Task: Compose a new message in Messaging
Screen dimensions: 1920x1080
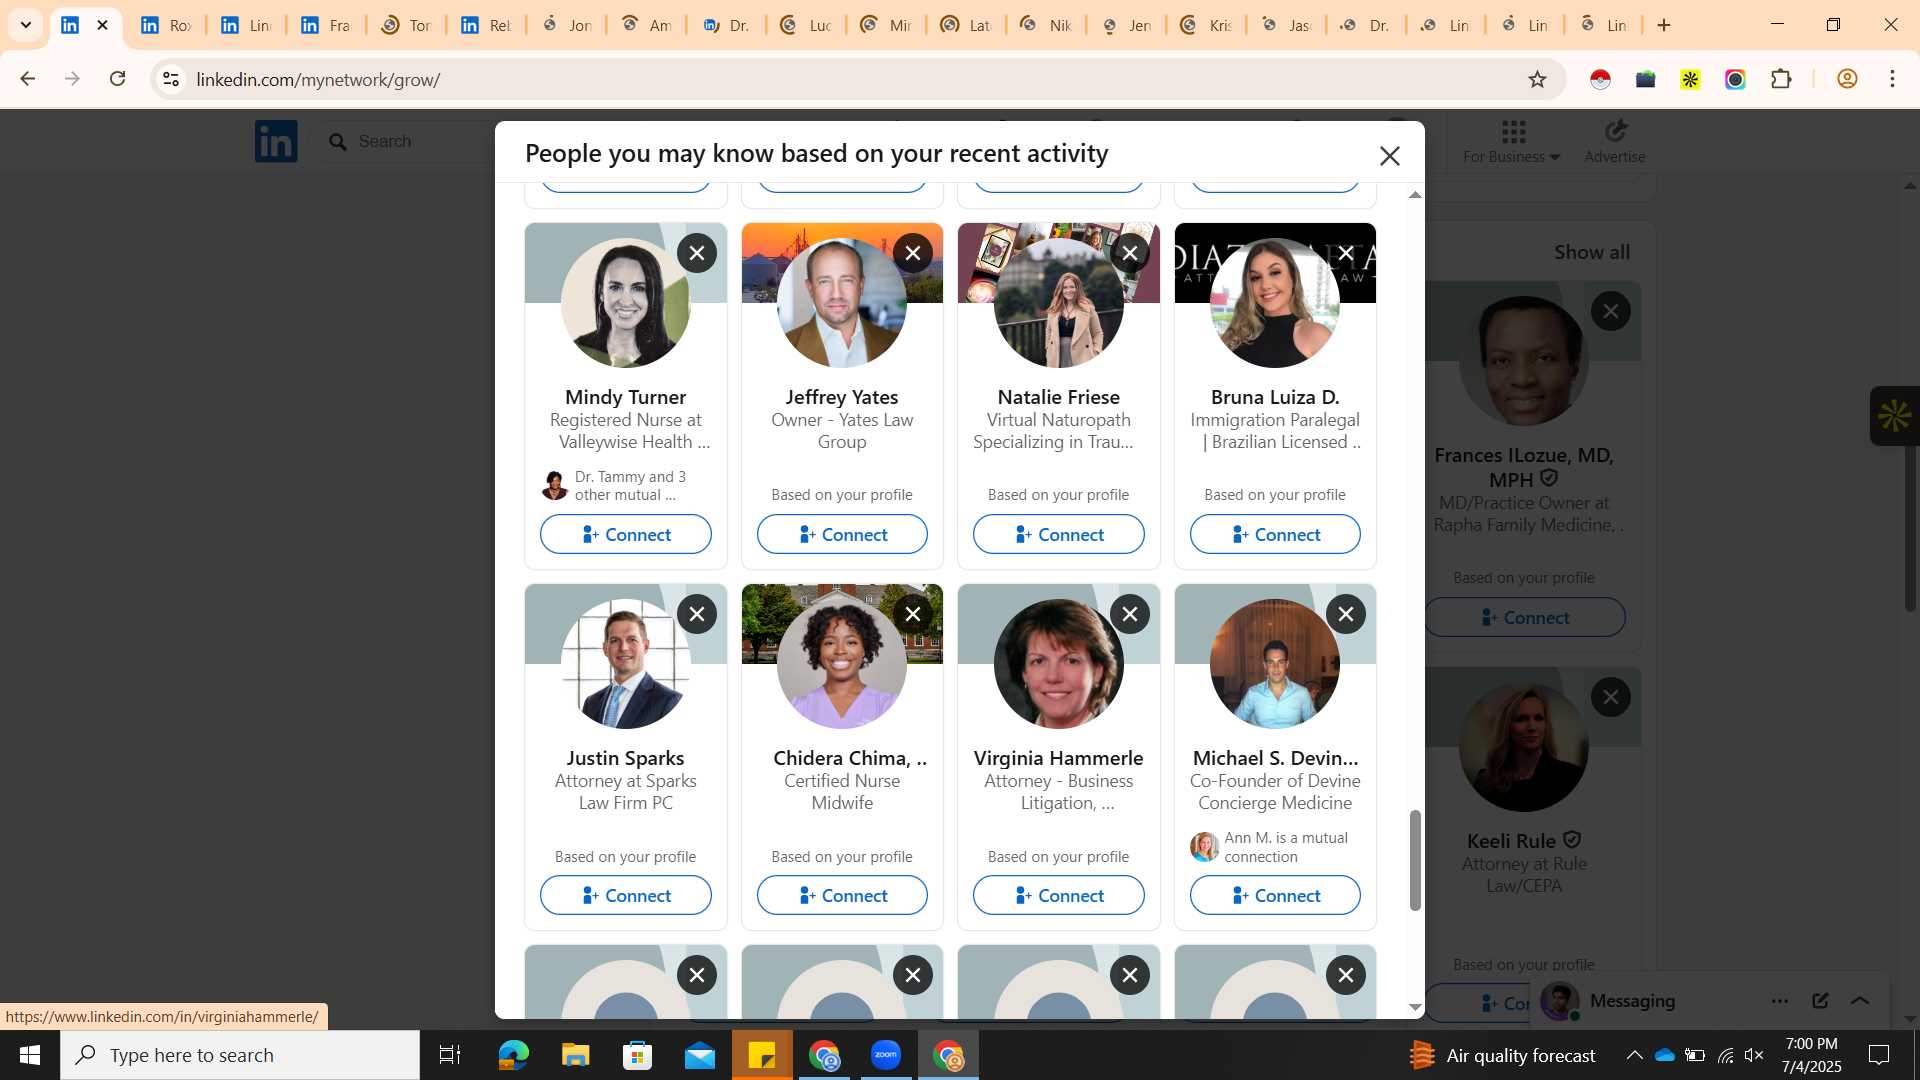Action: pos(1820,1001)
